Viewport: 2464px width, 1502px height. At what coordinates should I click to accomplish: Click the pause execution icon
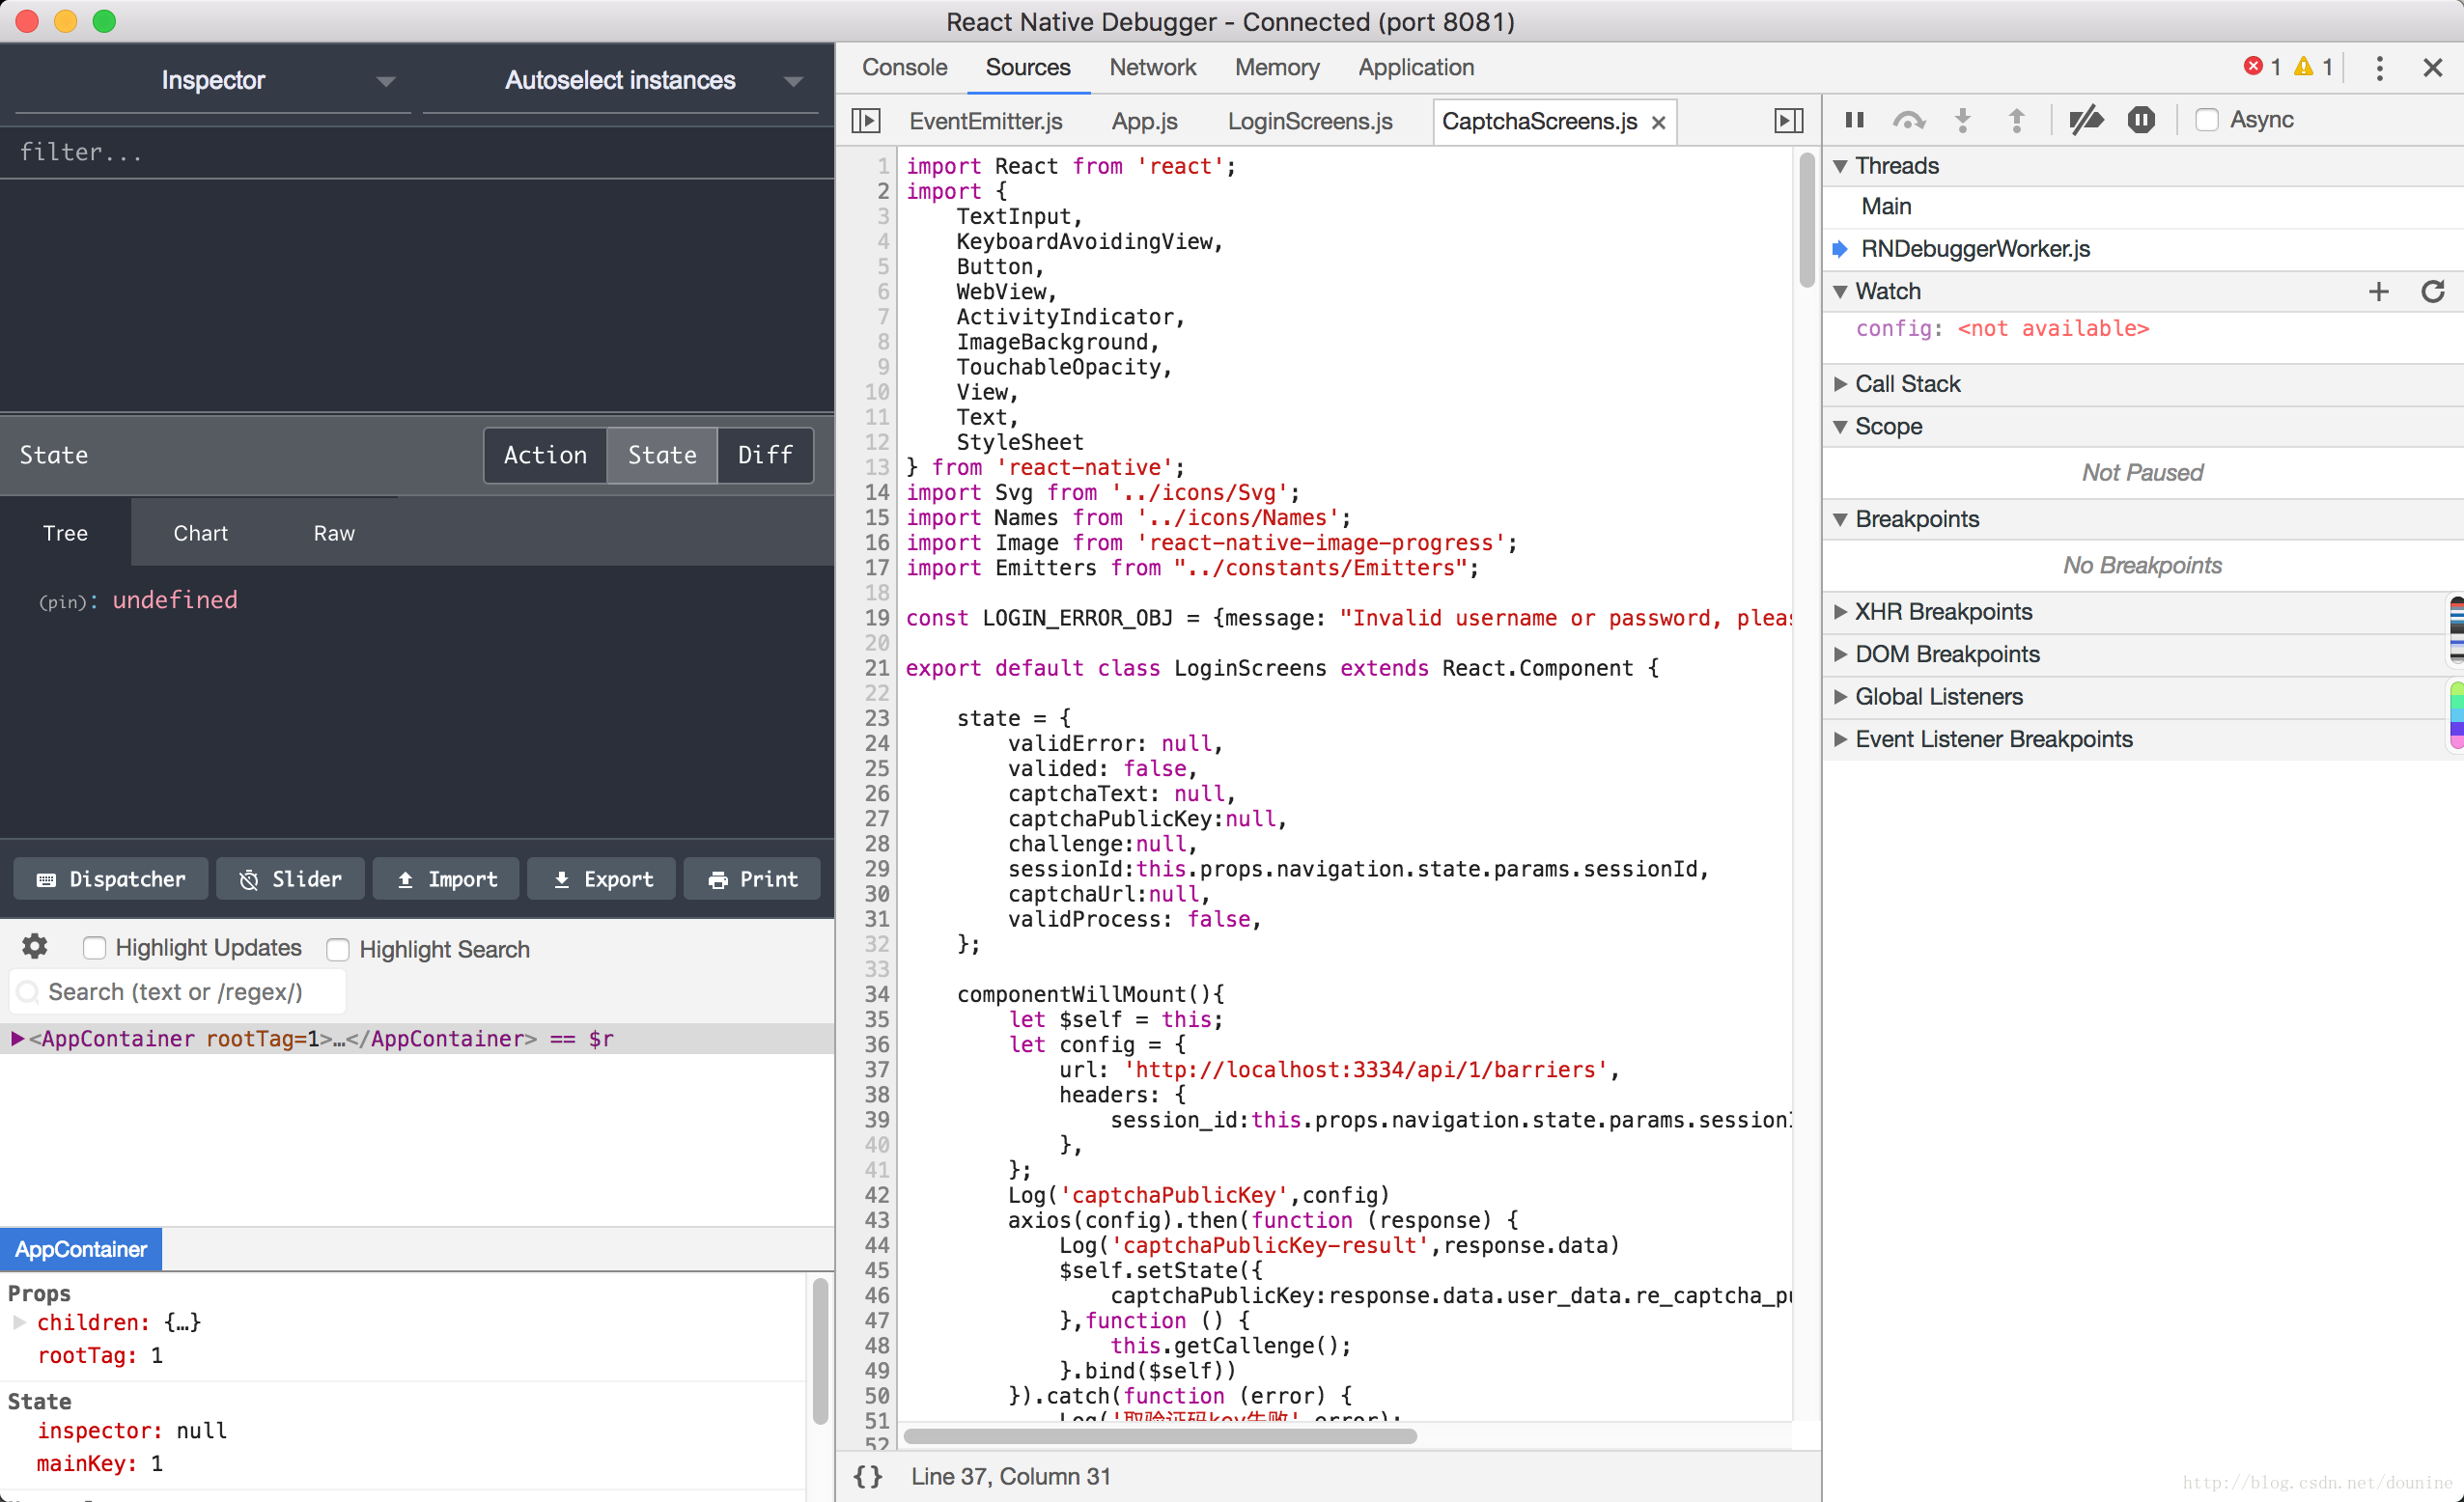coord(1857,120)
